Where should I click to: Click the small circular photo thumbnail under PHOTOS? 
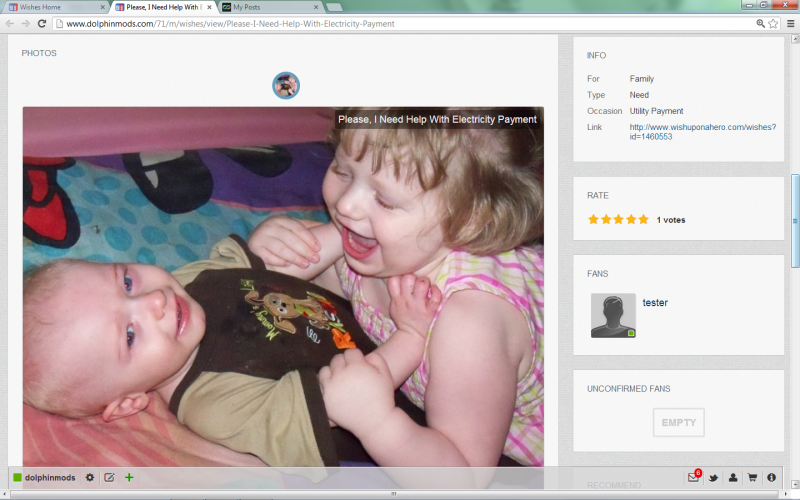coord(286,85)
